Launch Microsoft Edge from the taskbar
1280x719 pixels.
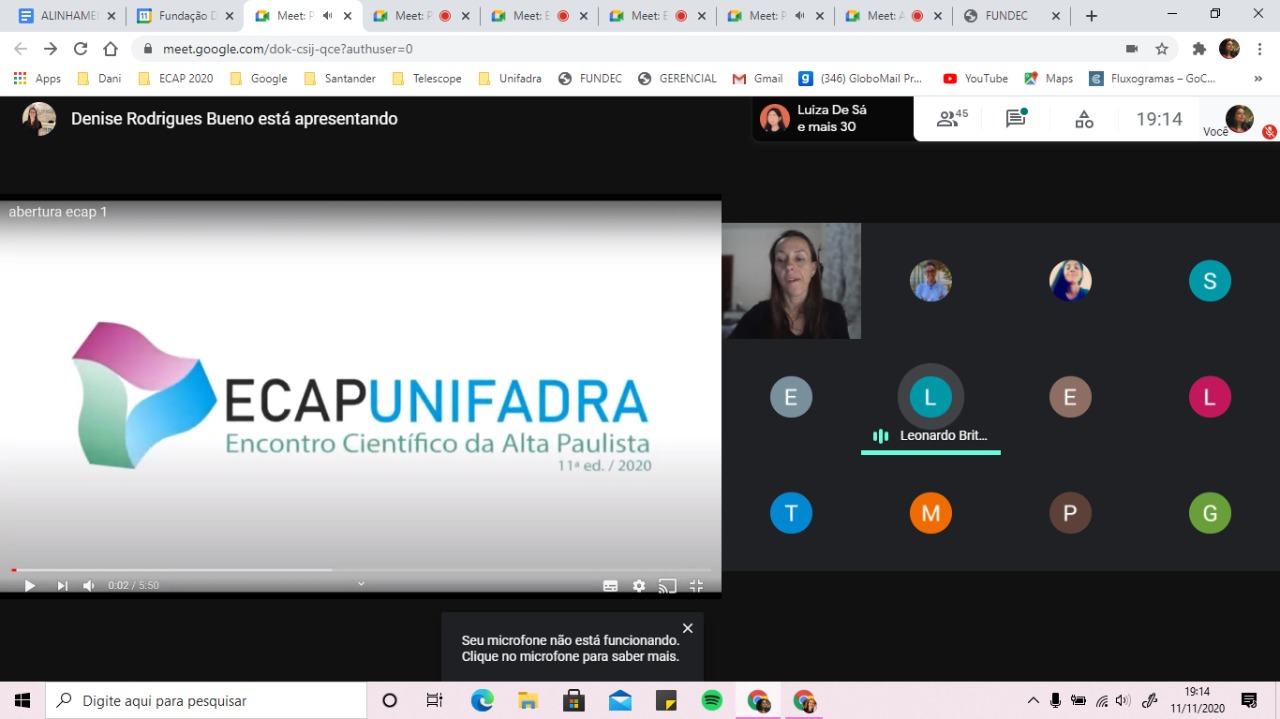coord(482,700)
